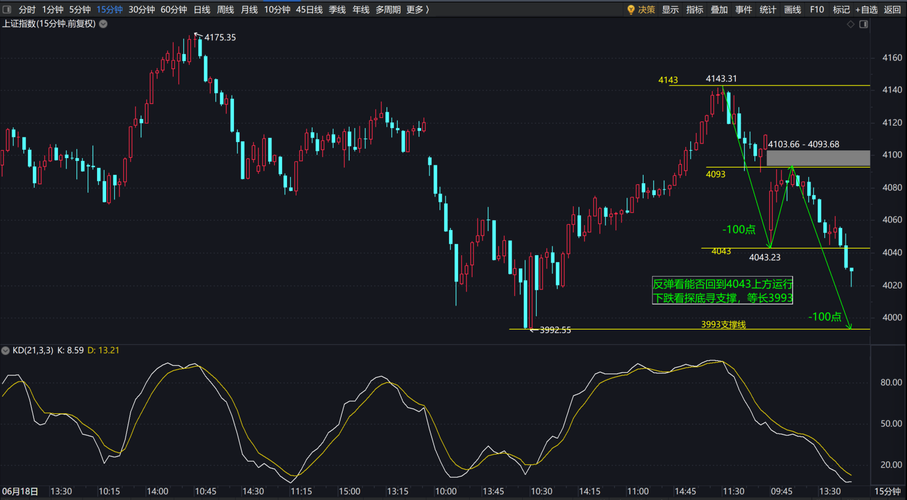Toggle the right side panel icon

pos(864,24)
